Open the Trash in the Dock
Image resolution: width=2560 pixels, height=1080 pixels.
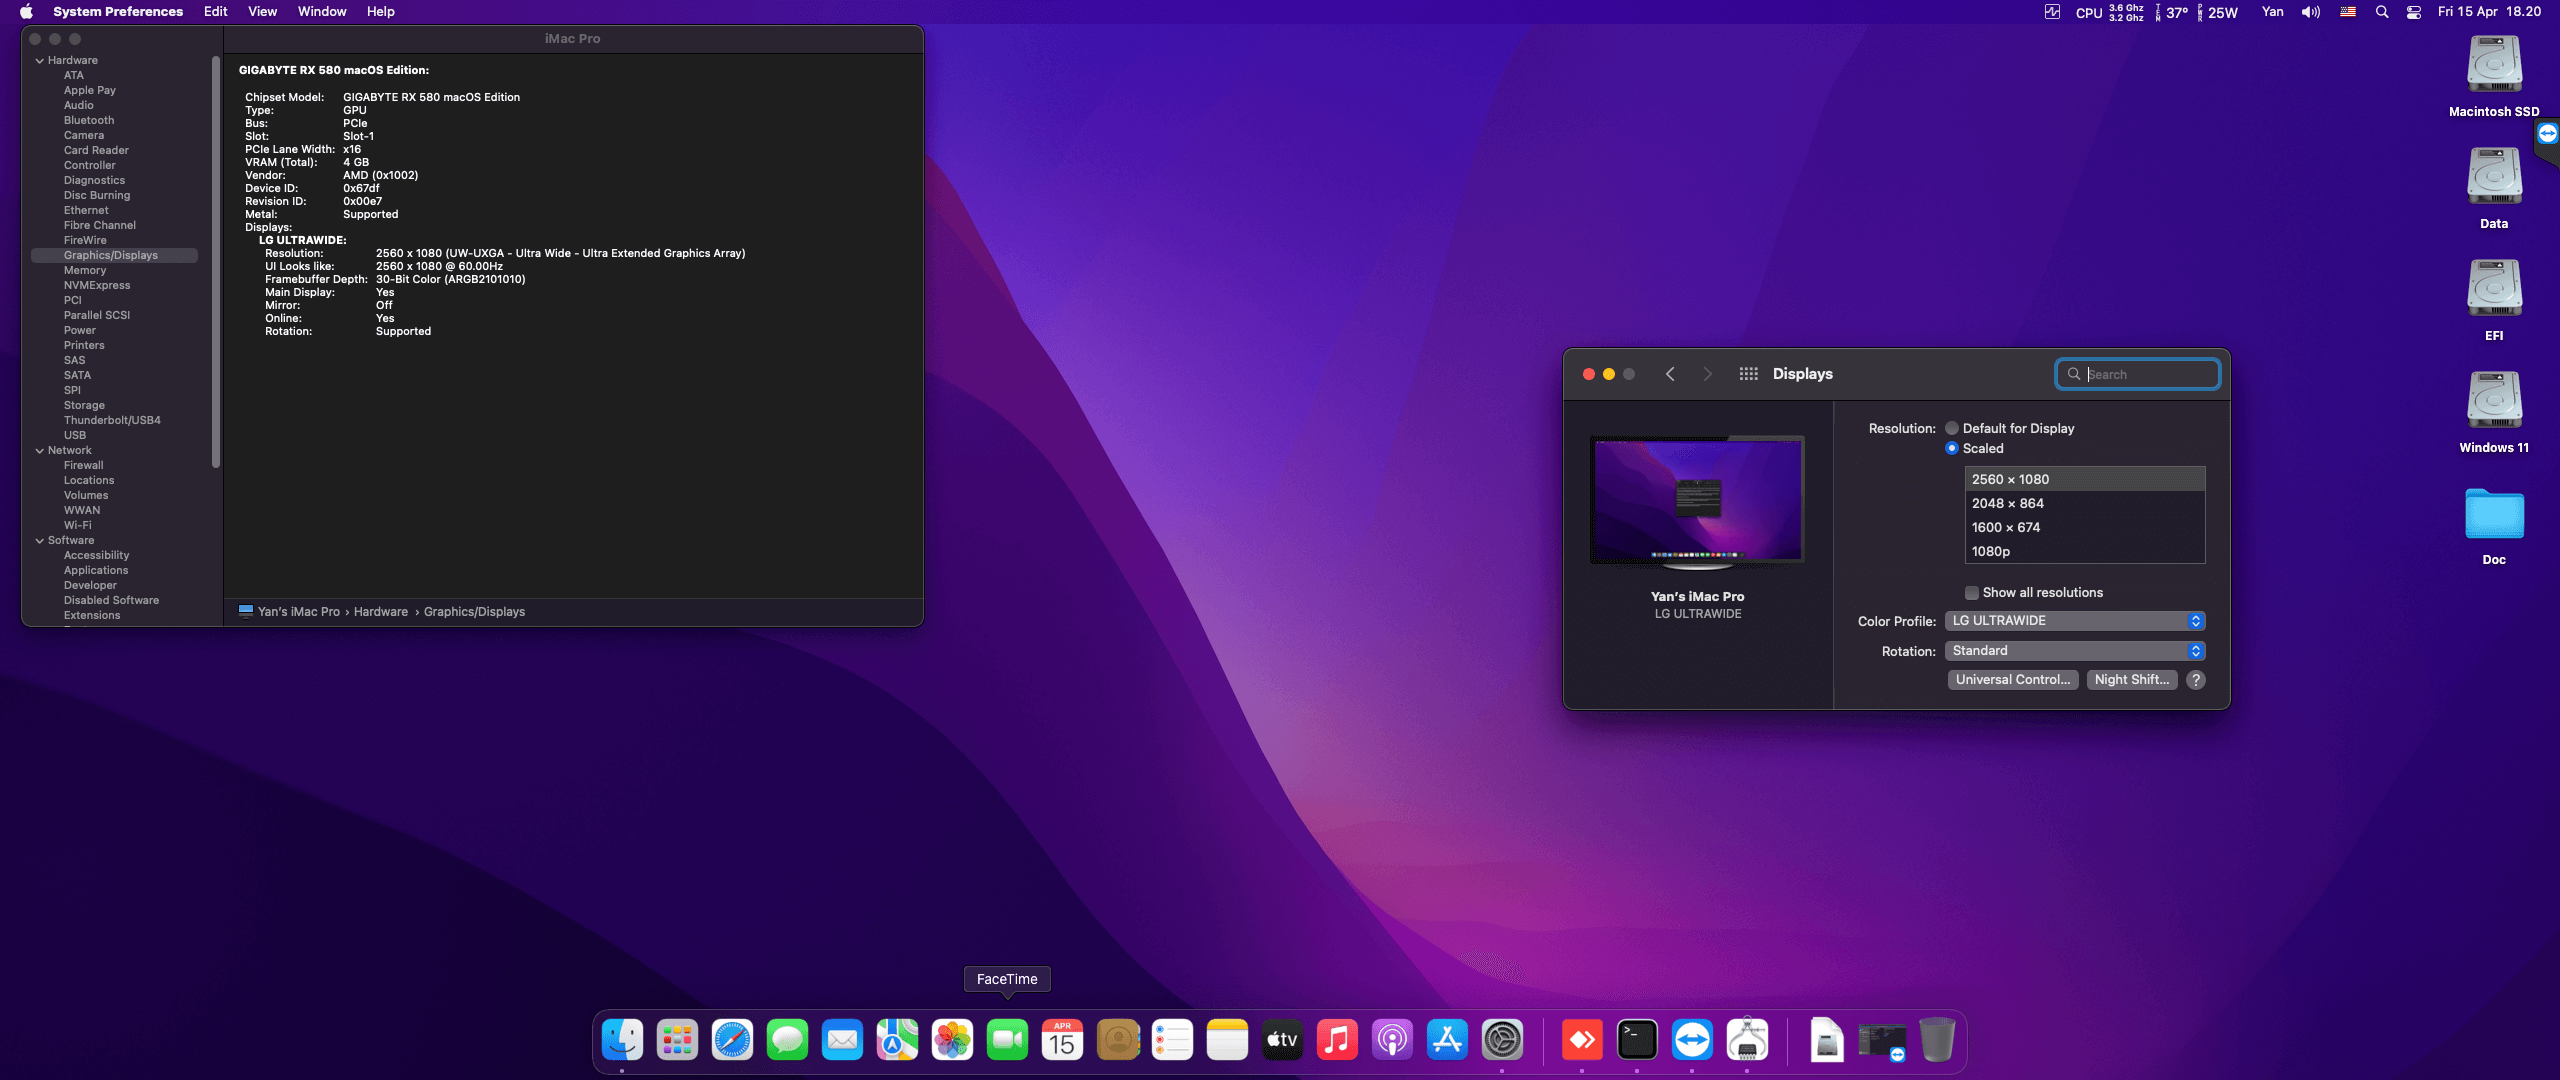click(1937, 1041)
